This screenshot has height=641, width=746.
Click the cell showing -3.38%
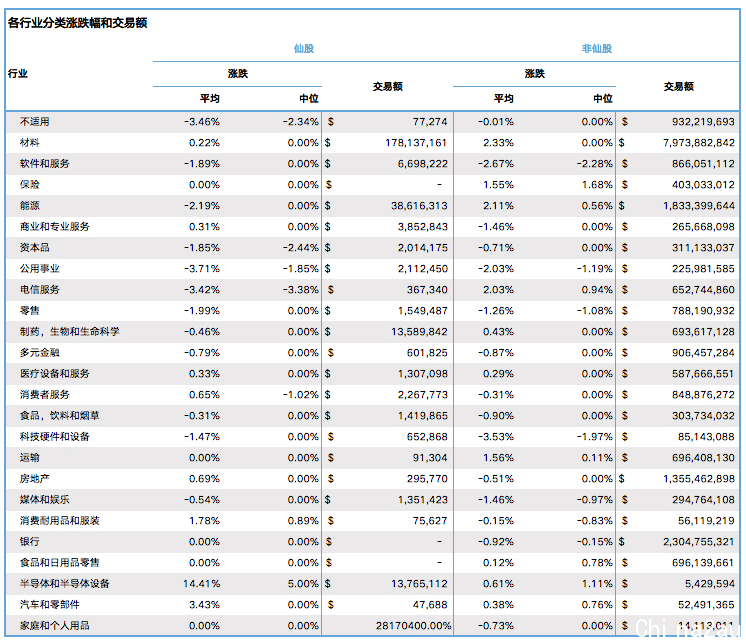[x=301, y=289]
